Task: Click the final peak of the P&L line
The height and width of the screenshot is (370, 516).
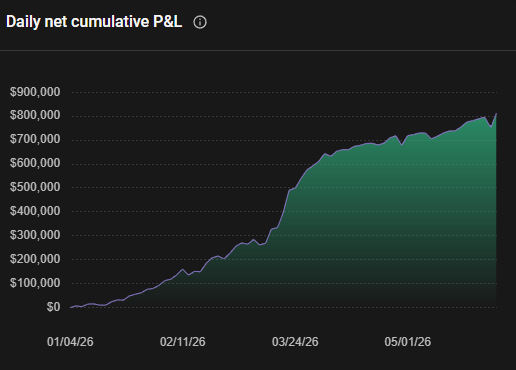Action: 496,114
